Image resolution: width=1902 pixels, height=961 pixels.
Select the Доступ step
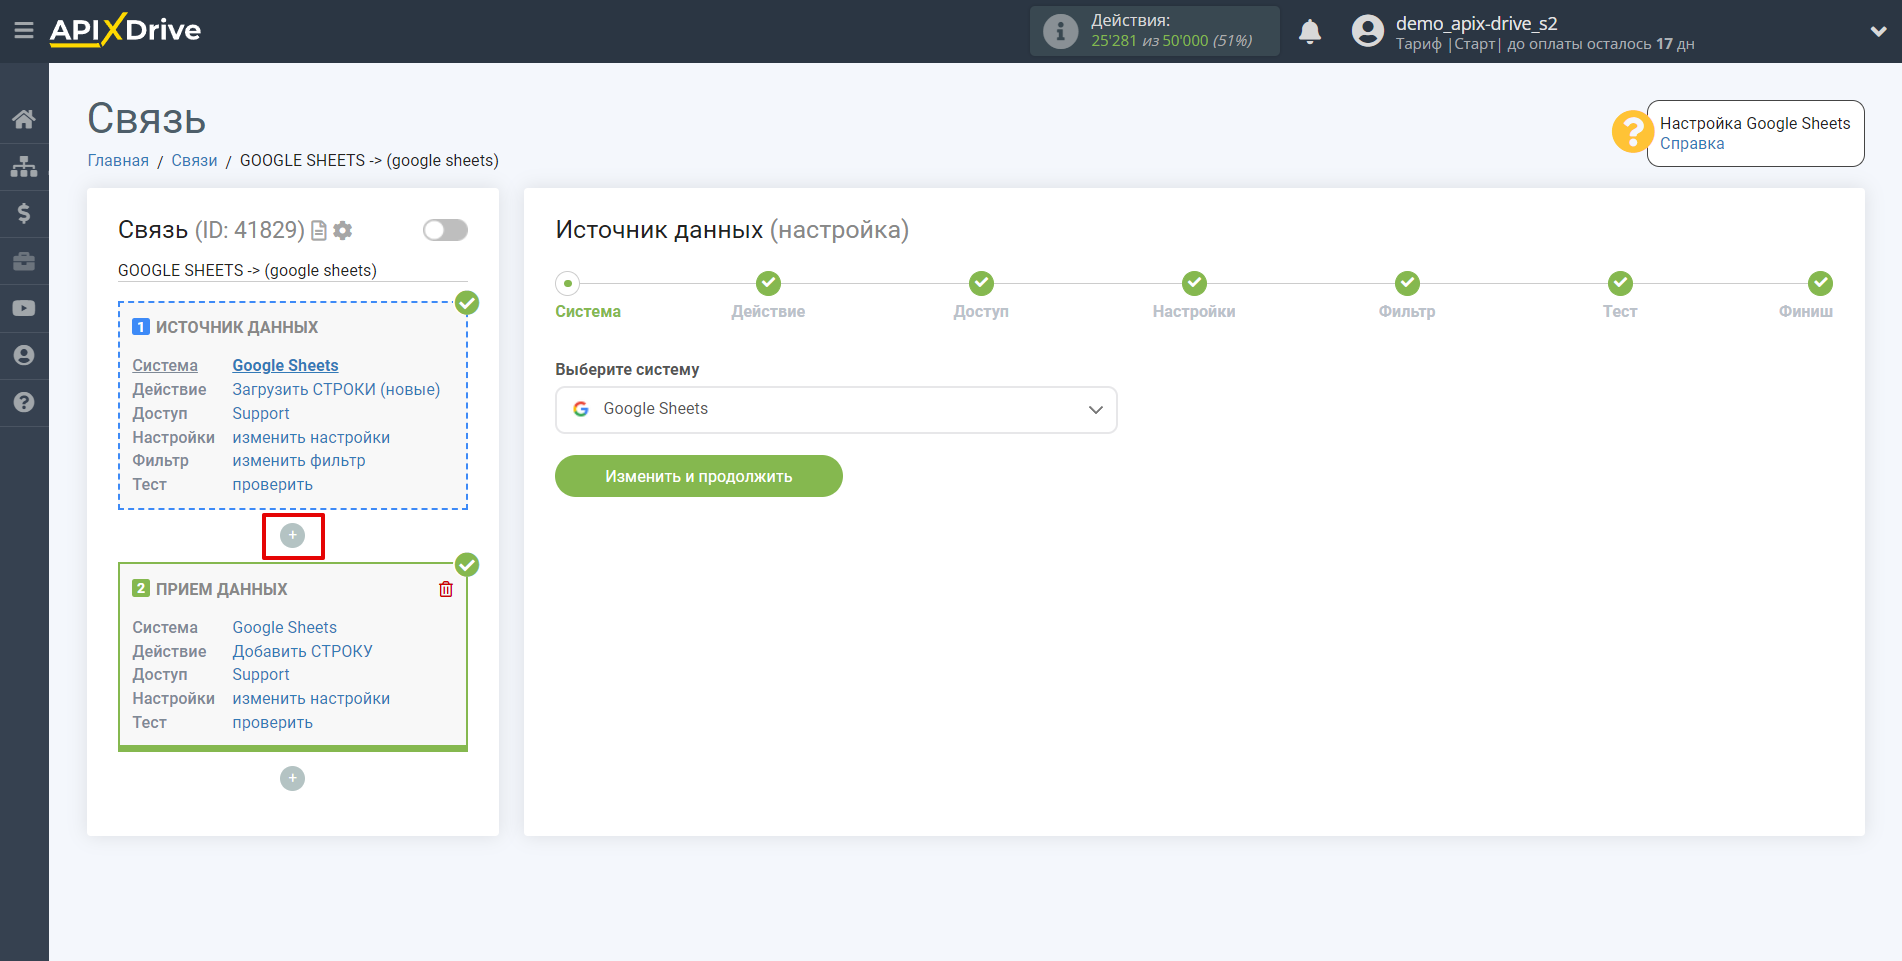(x=981, y=284)
